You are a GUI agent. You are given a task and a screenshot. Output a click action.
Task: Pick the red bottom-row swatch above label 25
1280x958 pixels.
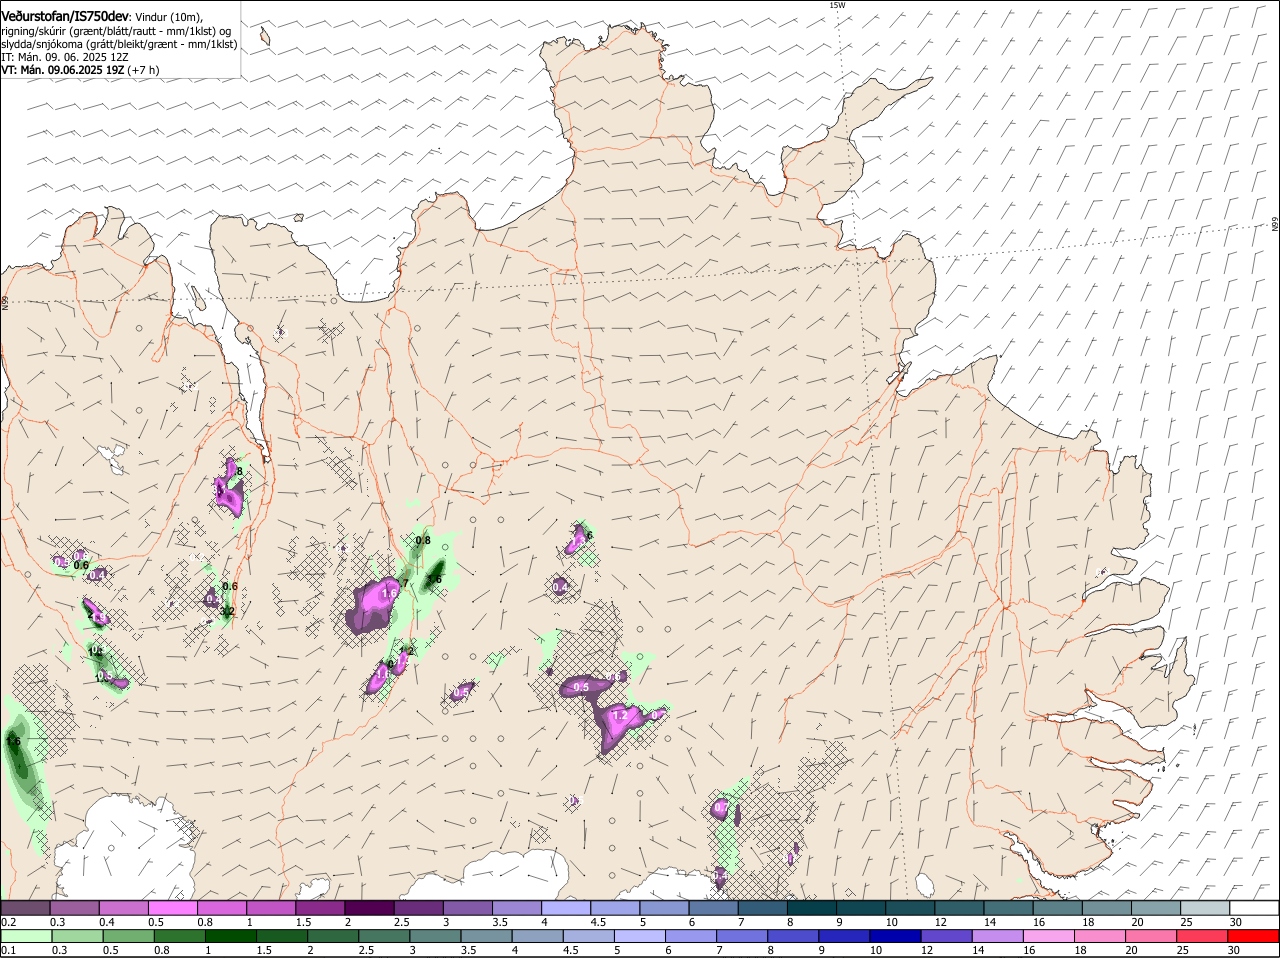coord(1204,936)
